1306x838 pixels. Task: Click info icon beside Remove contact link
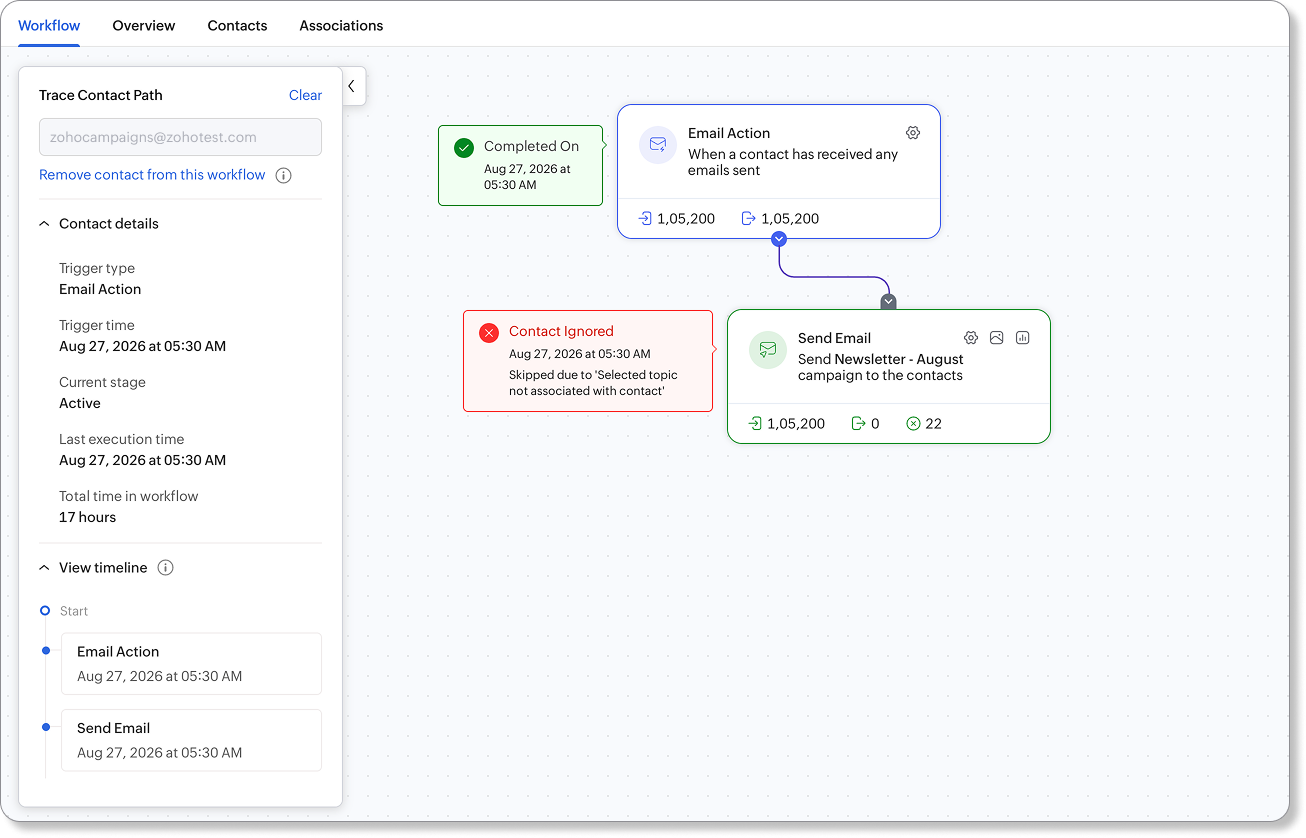pyautogui.click(x=283, y=175)
